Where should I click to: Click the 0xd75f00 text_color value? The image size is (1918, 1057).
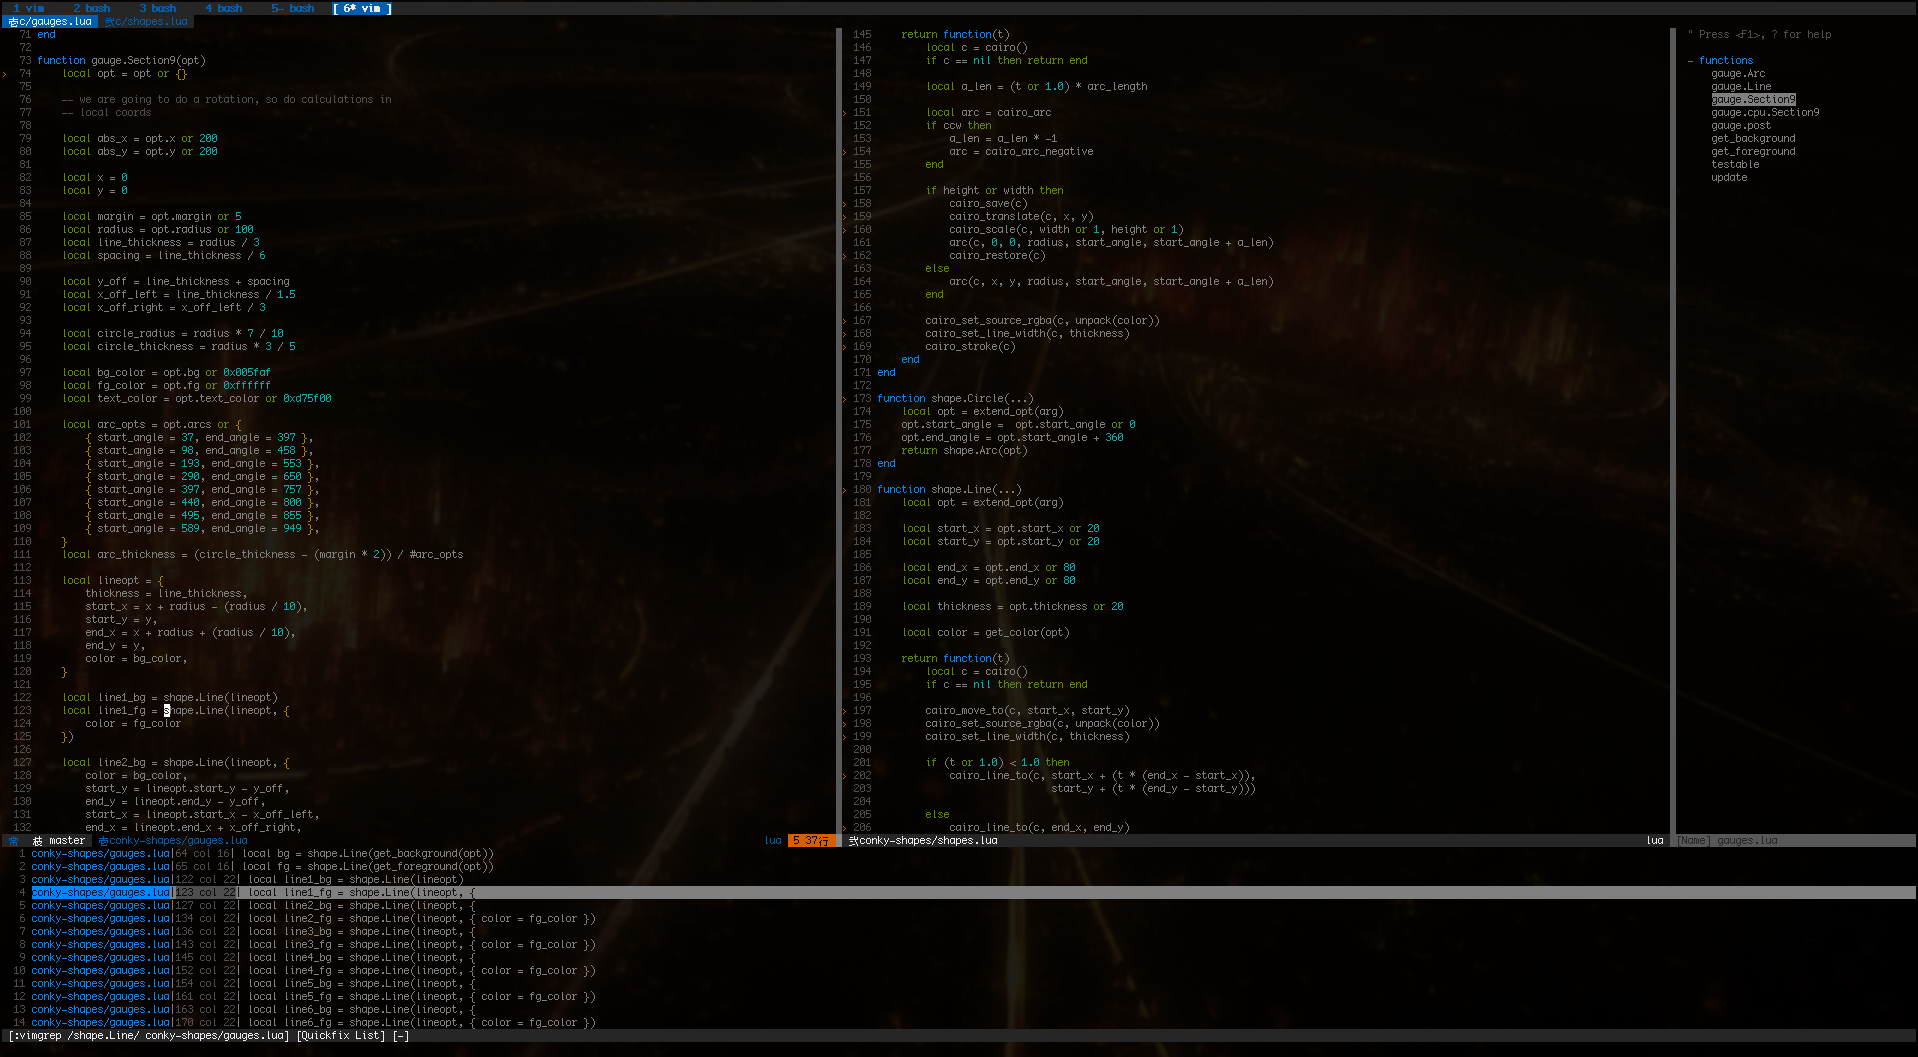point(307,399)
